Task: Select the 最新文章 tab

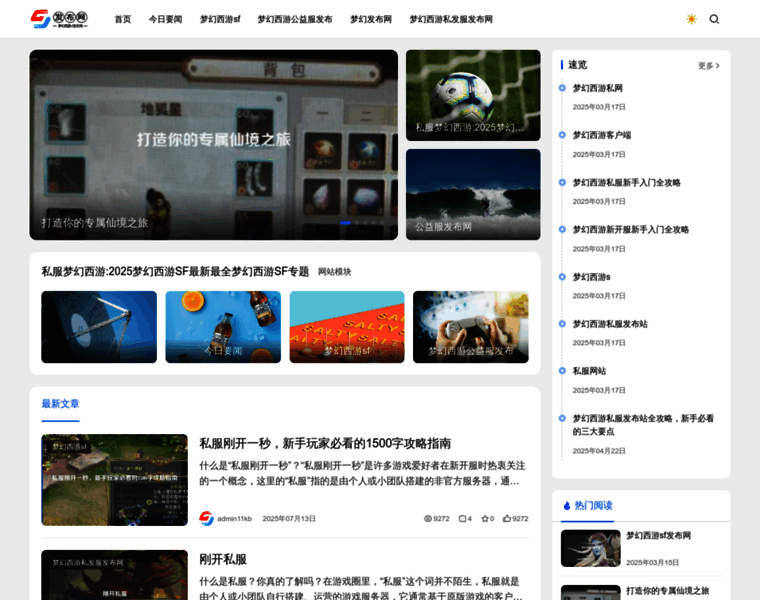Action: click(60, 404)
